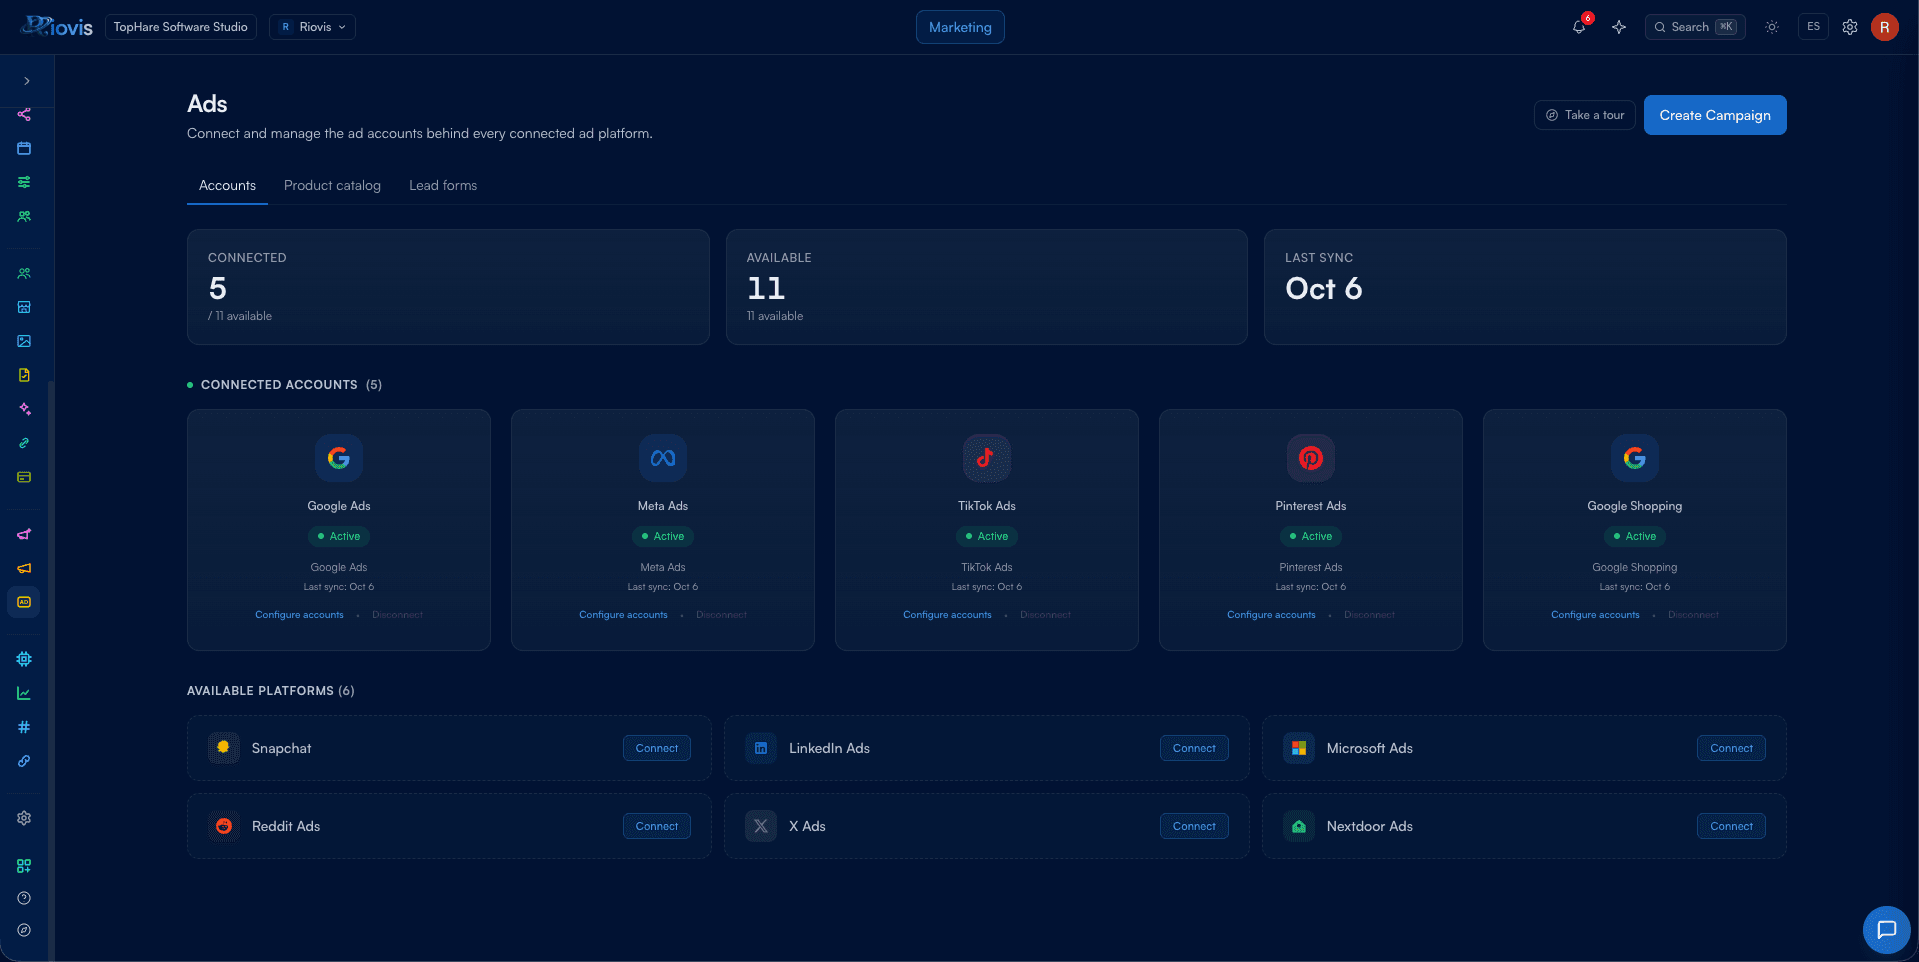This screenshot has height=962, width=1919.
Task: Switch language with ES button
Action: tap(1813, 27)
